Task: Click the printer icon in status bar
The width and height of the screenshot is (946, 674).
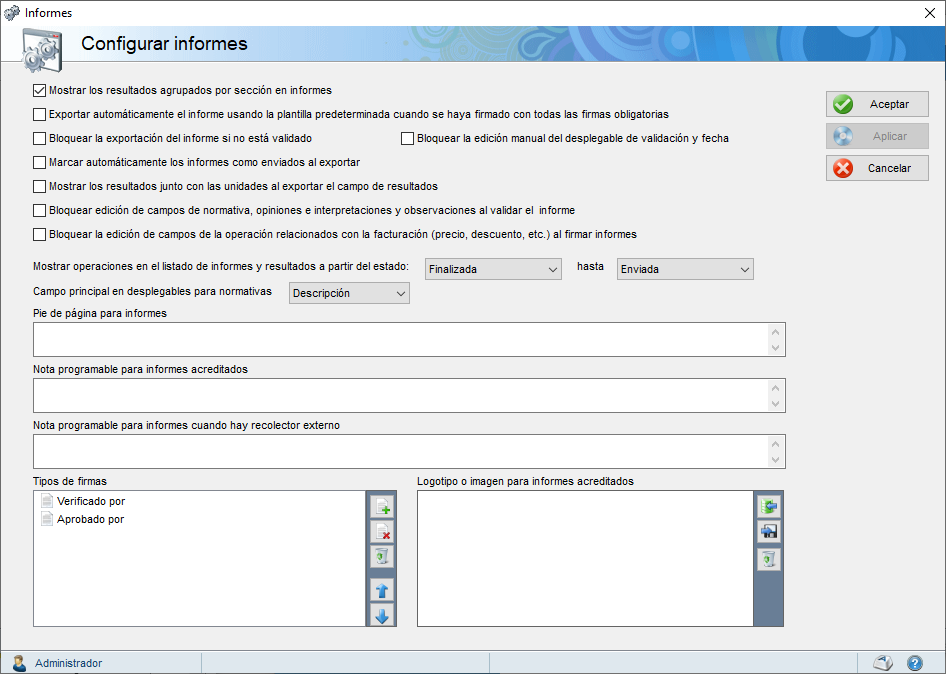Action: coord(883,663)
